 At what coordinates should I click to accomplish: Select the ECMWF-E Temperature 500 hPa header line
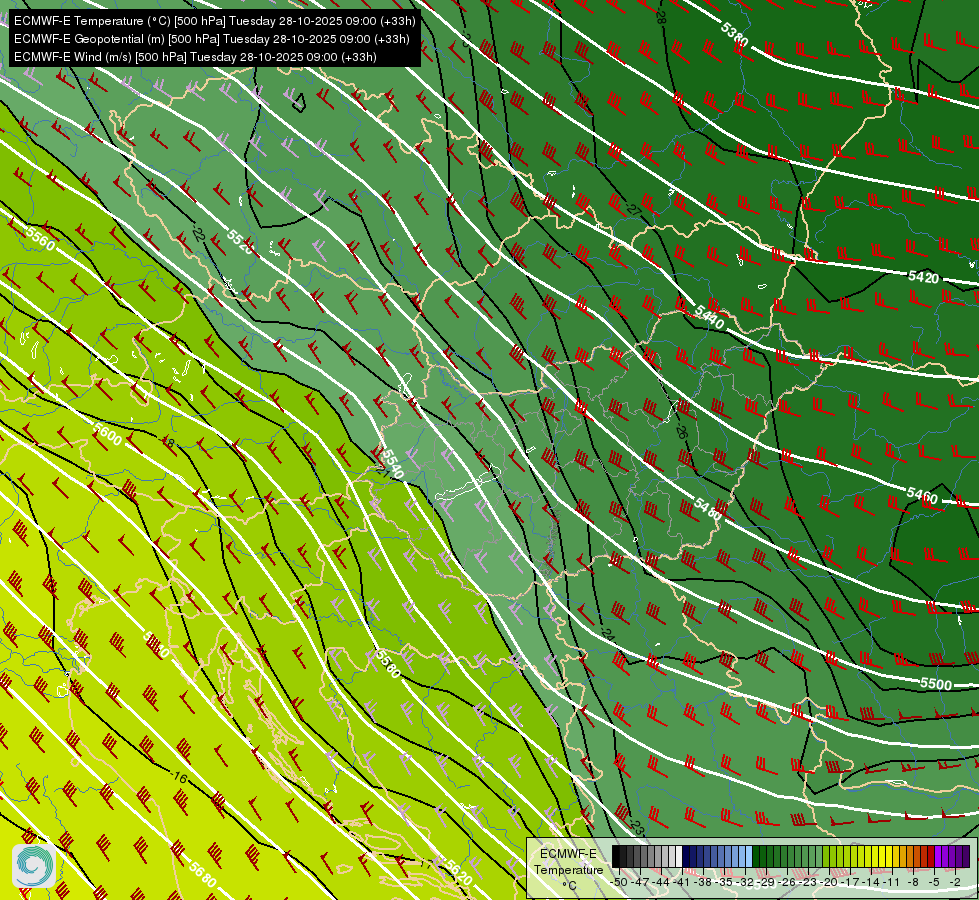[215, 21]
